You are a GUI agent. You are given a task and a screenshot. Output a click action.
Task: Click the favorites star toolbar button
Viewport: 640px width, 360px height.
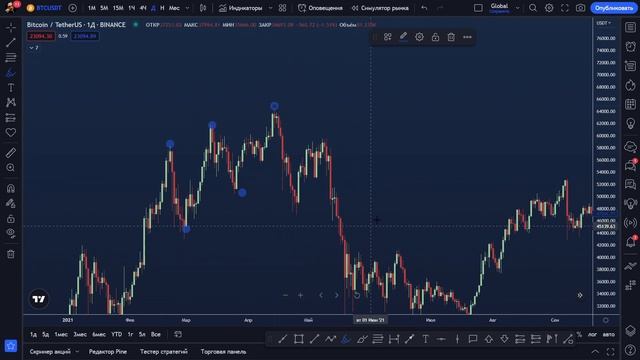(11, 346)
